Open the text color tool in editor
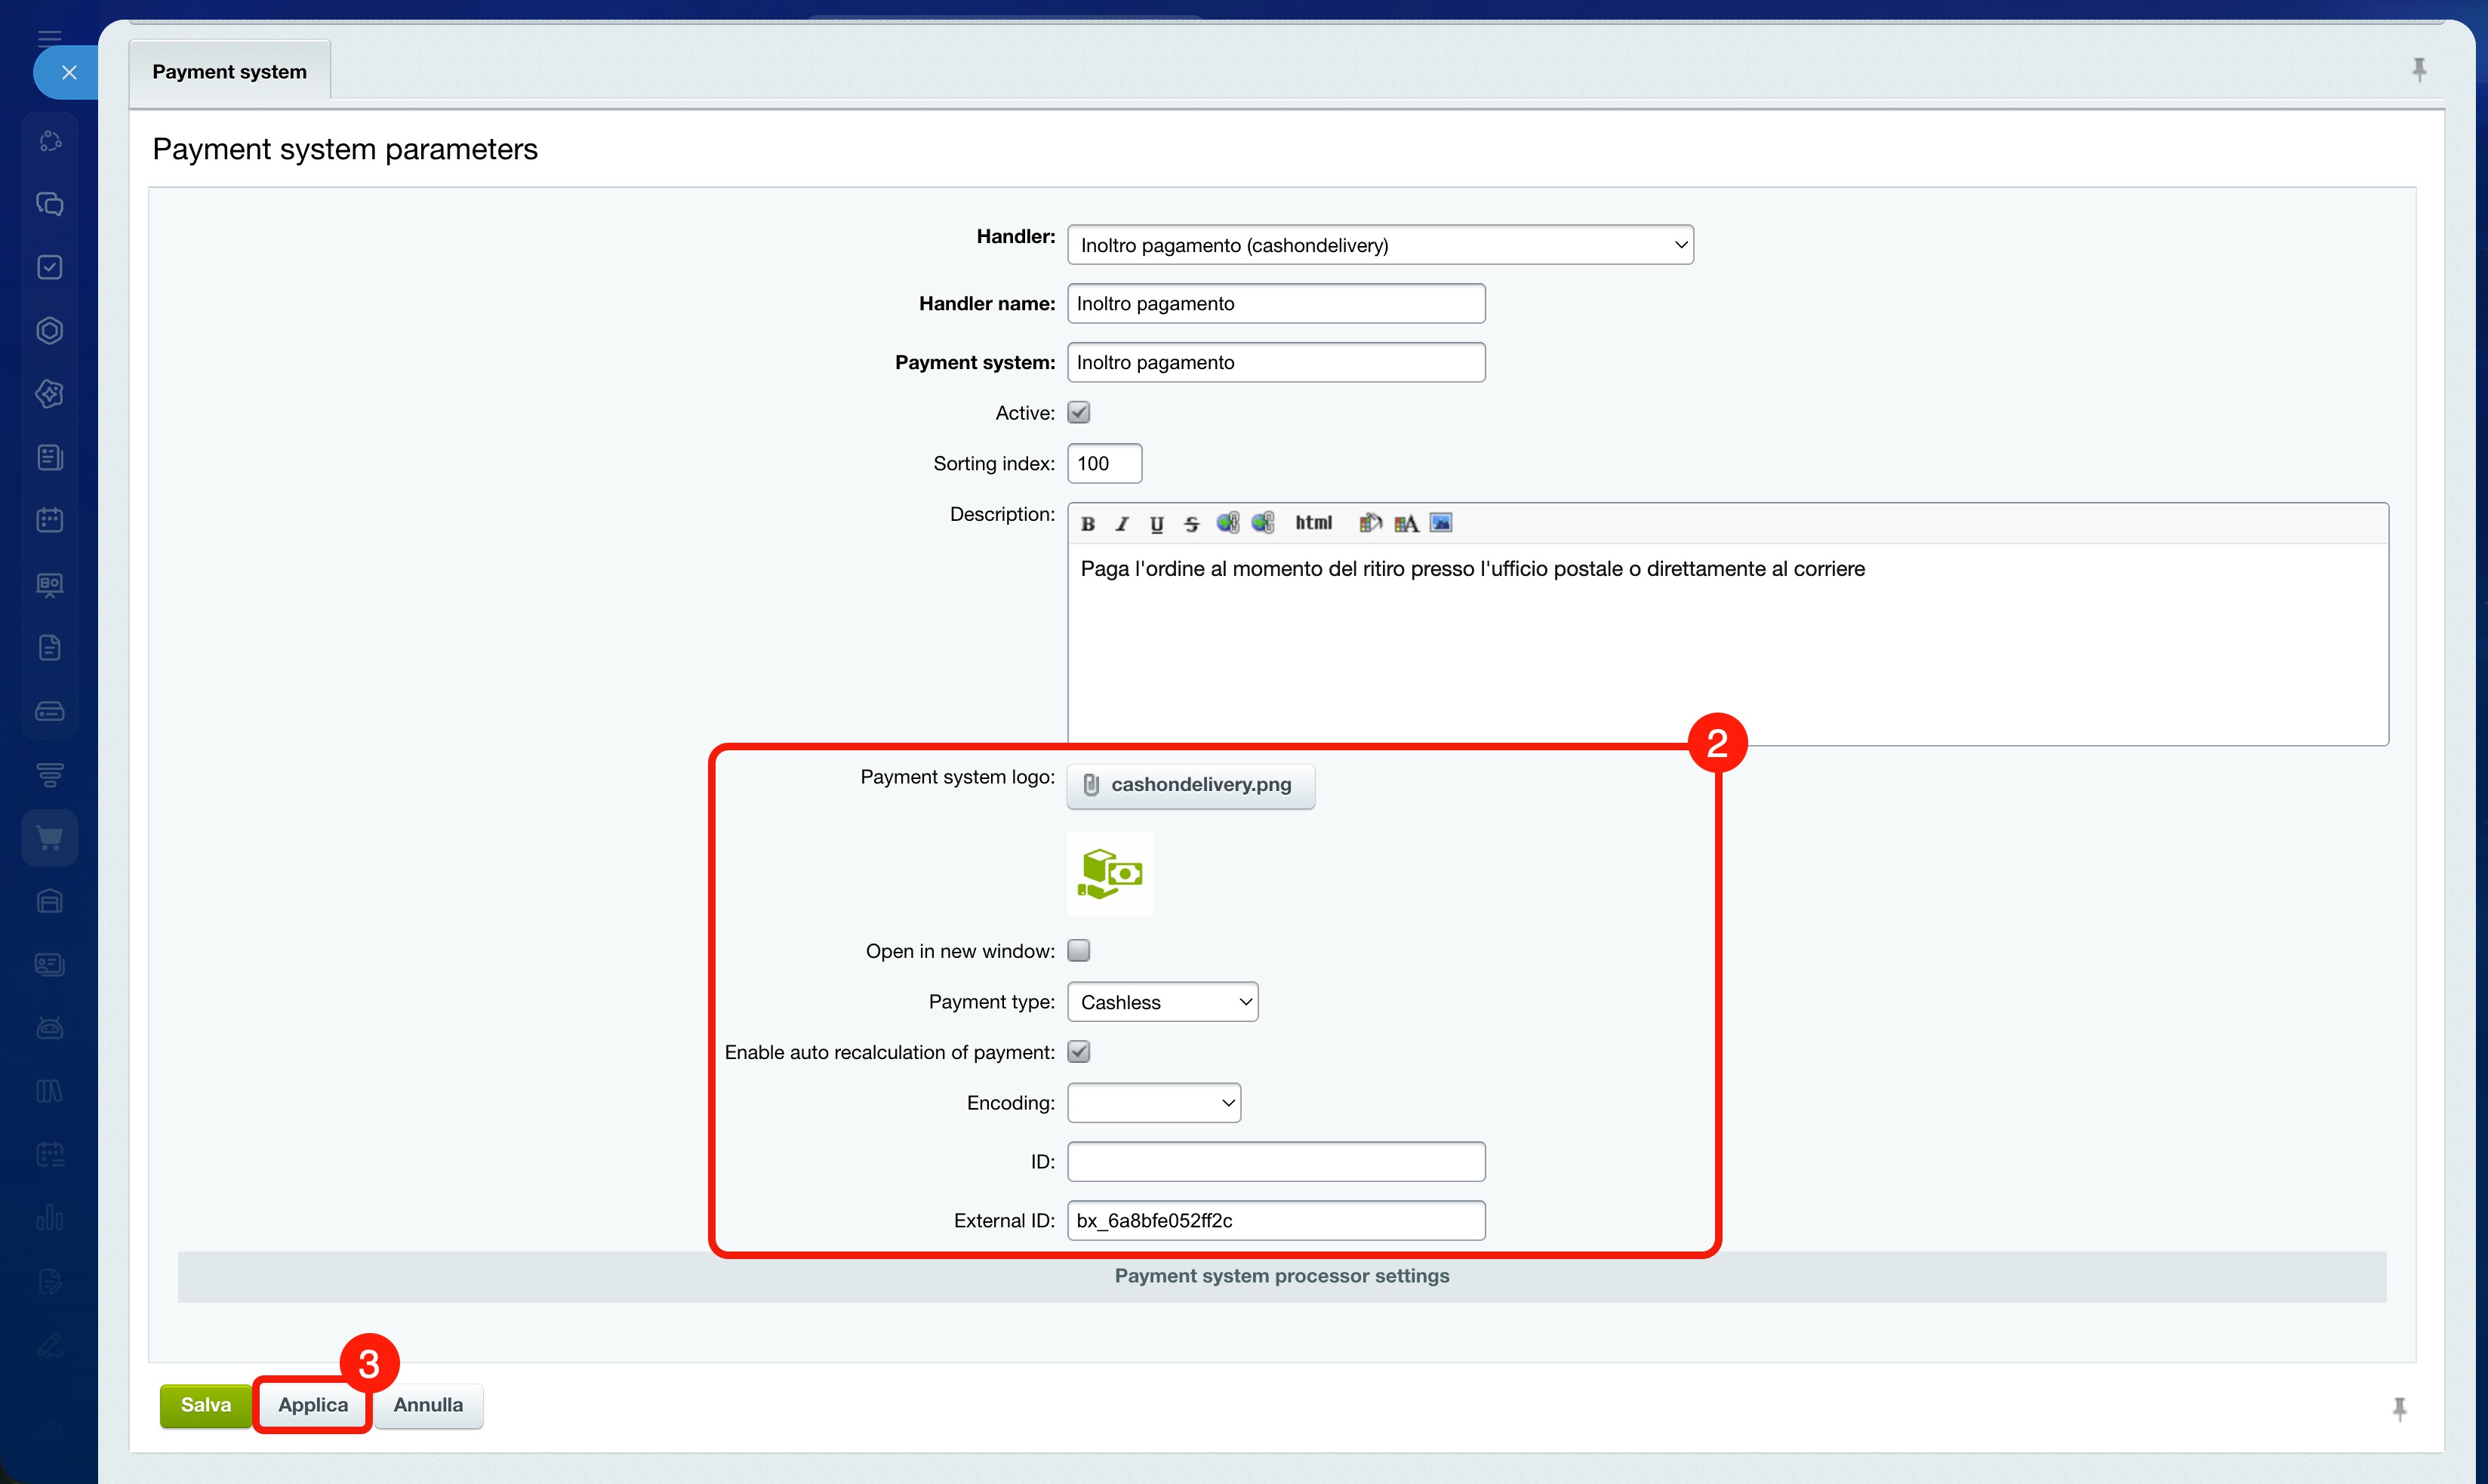The width and height of the screenshot is (2488, 1484). 1406,523
